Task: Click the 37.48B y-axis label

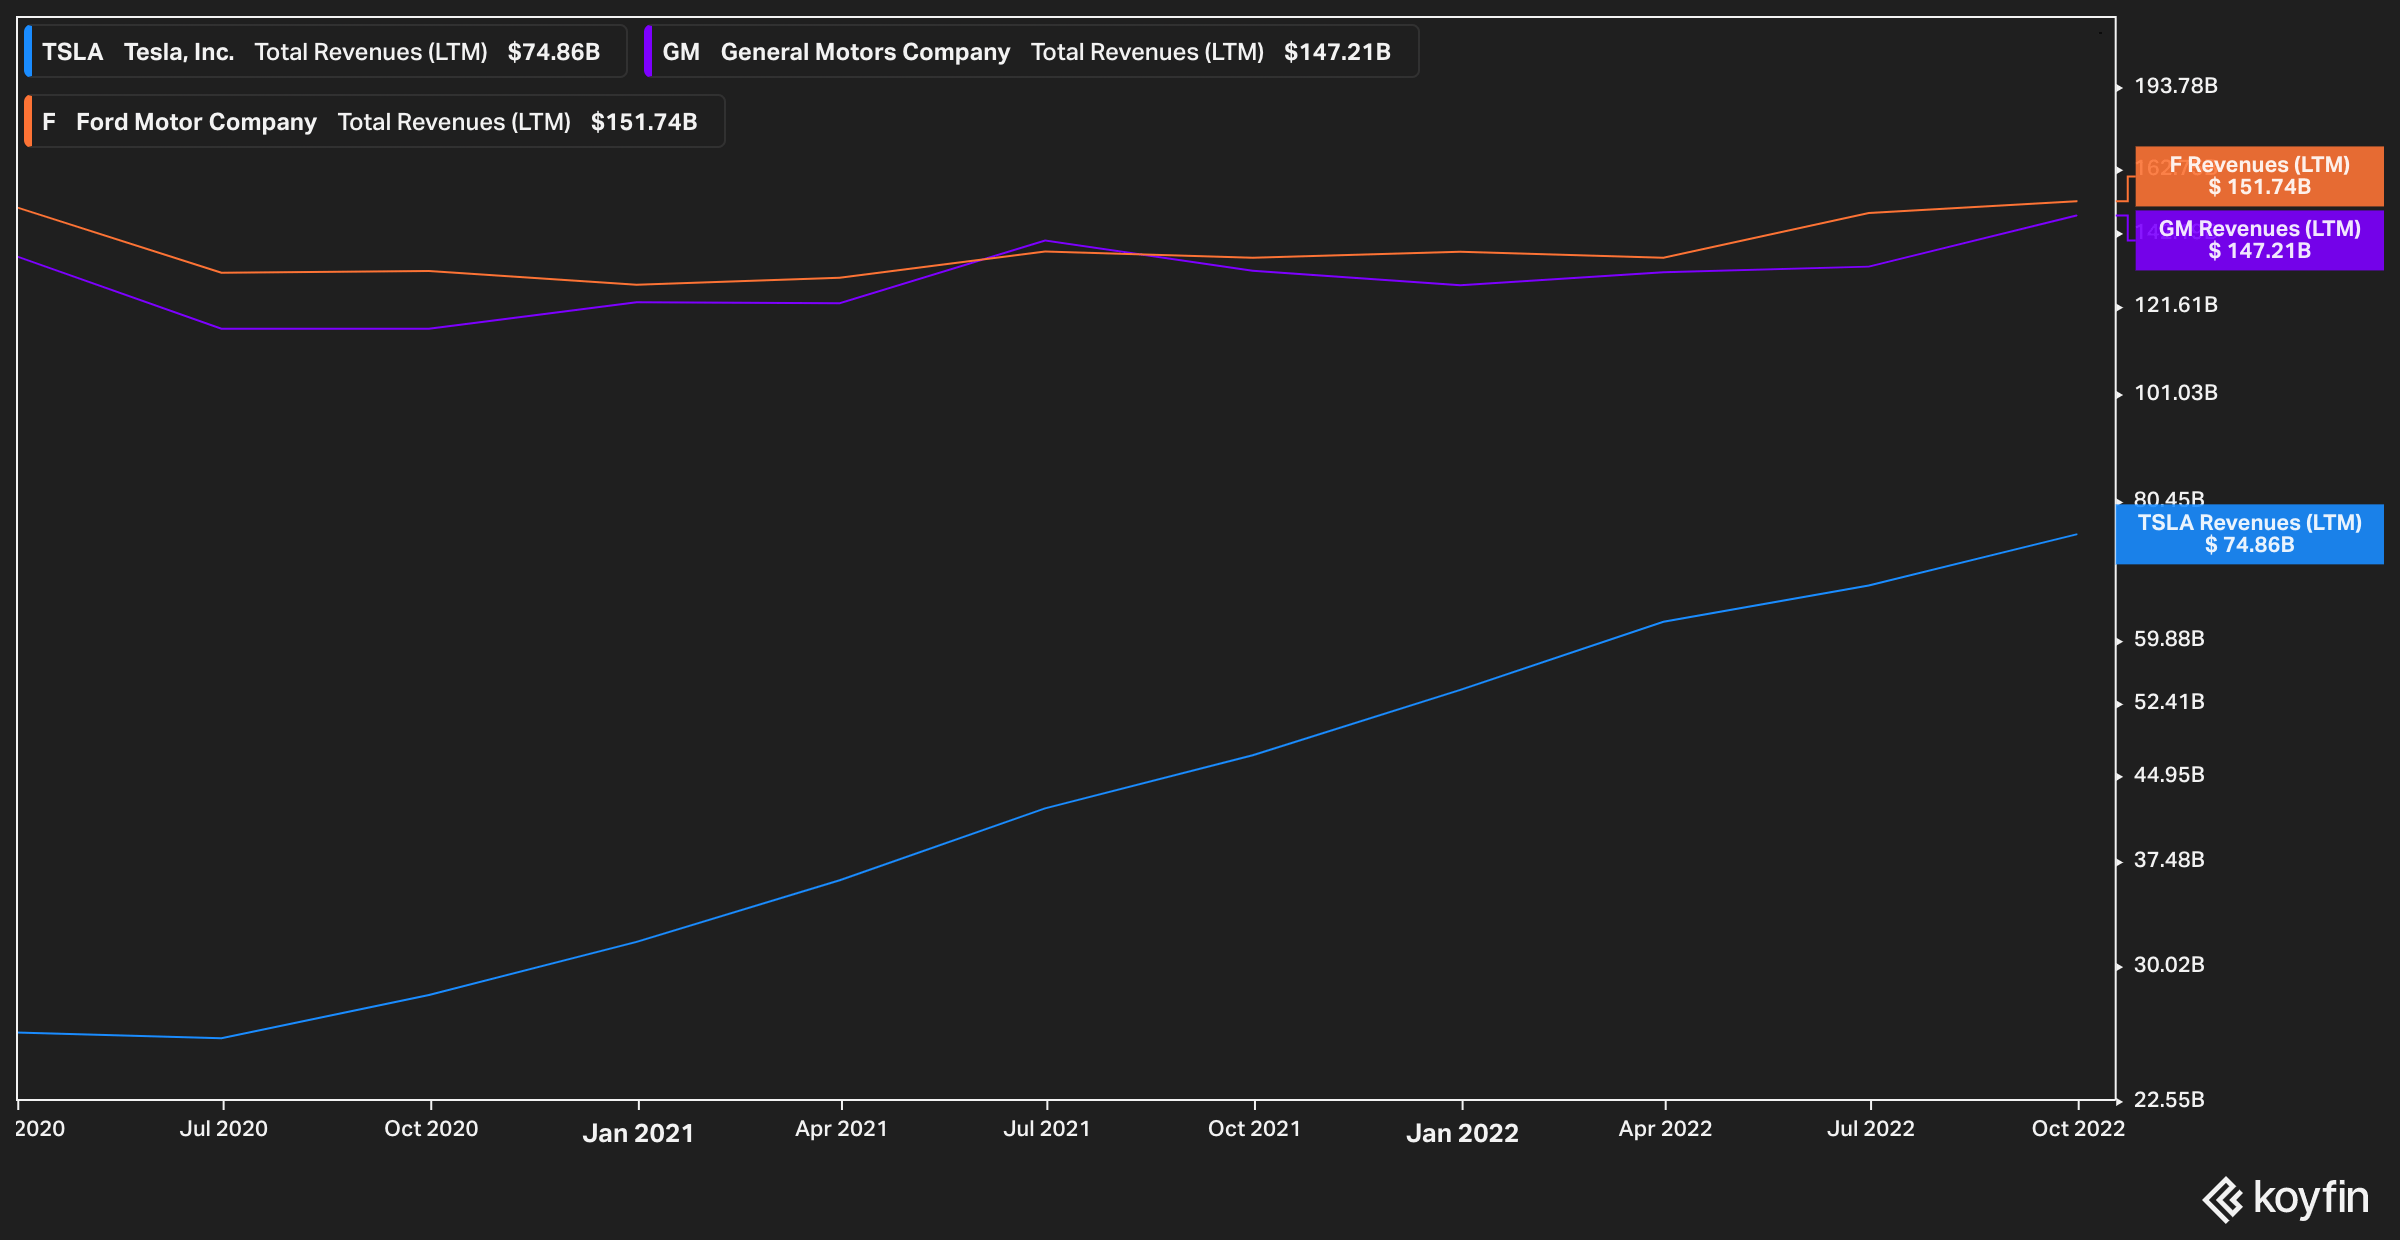Action: click(x=2169, y=860)
